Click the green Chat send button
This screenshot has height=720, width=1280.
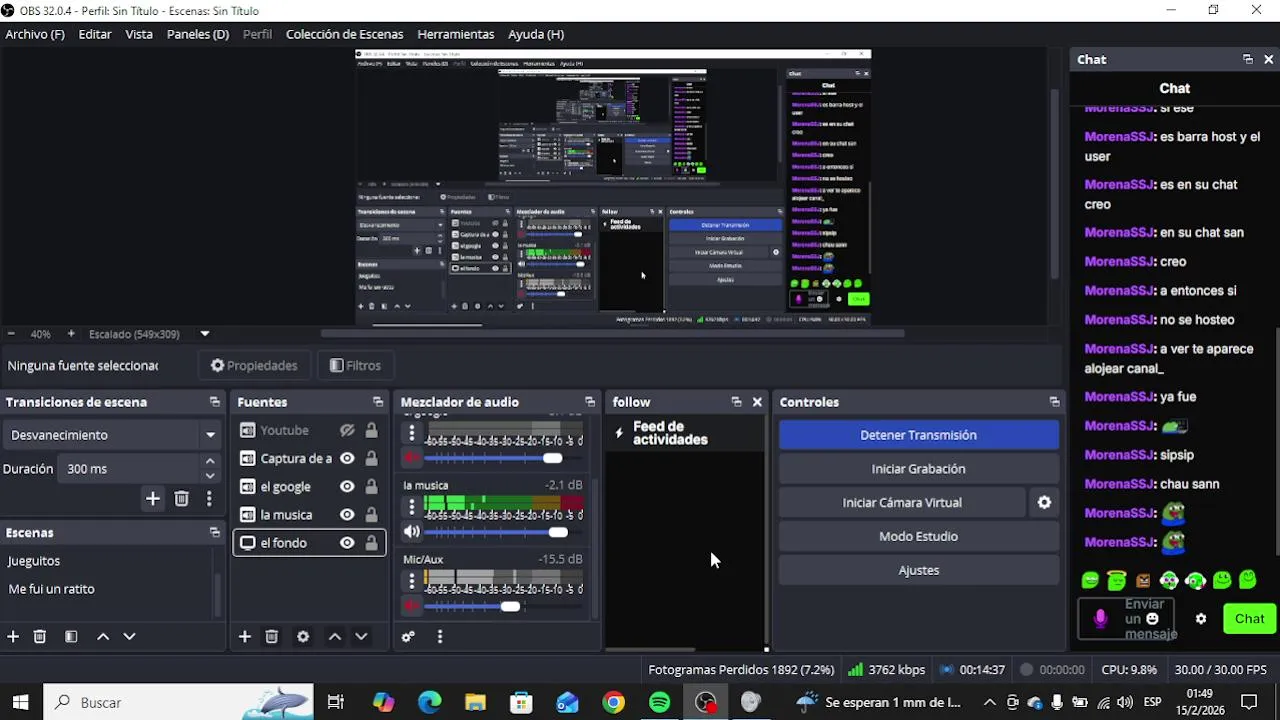[x=1249, y=619]
